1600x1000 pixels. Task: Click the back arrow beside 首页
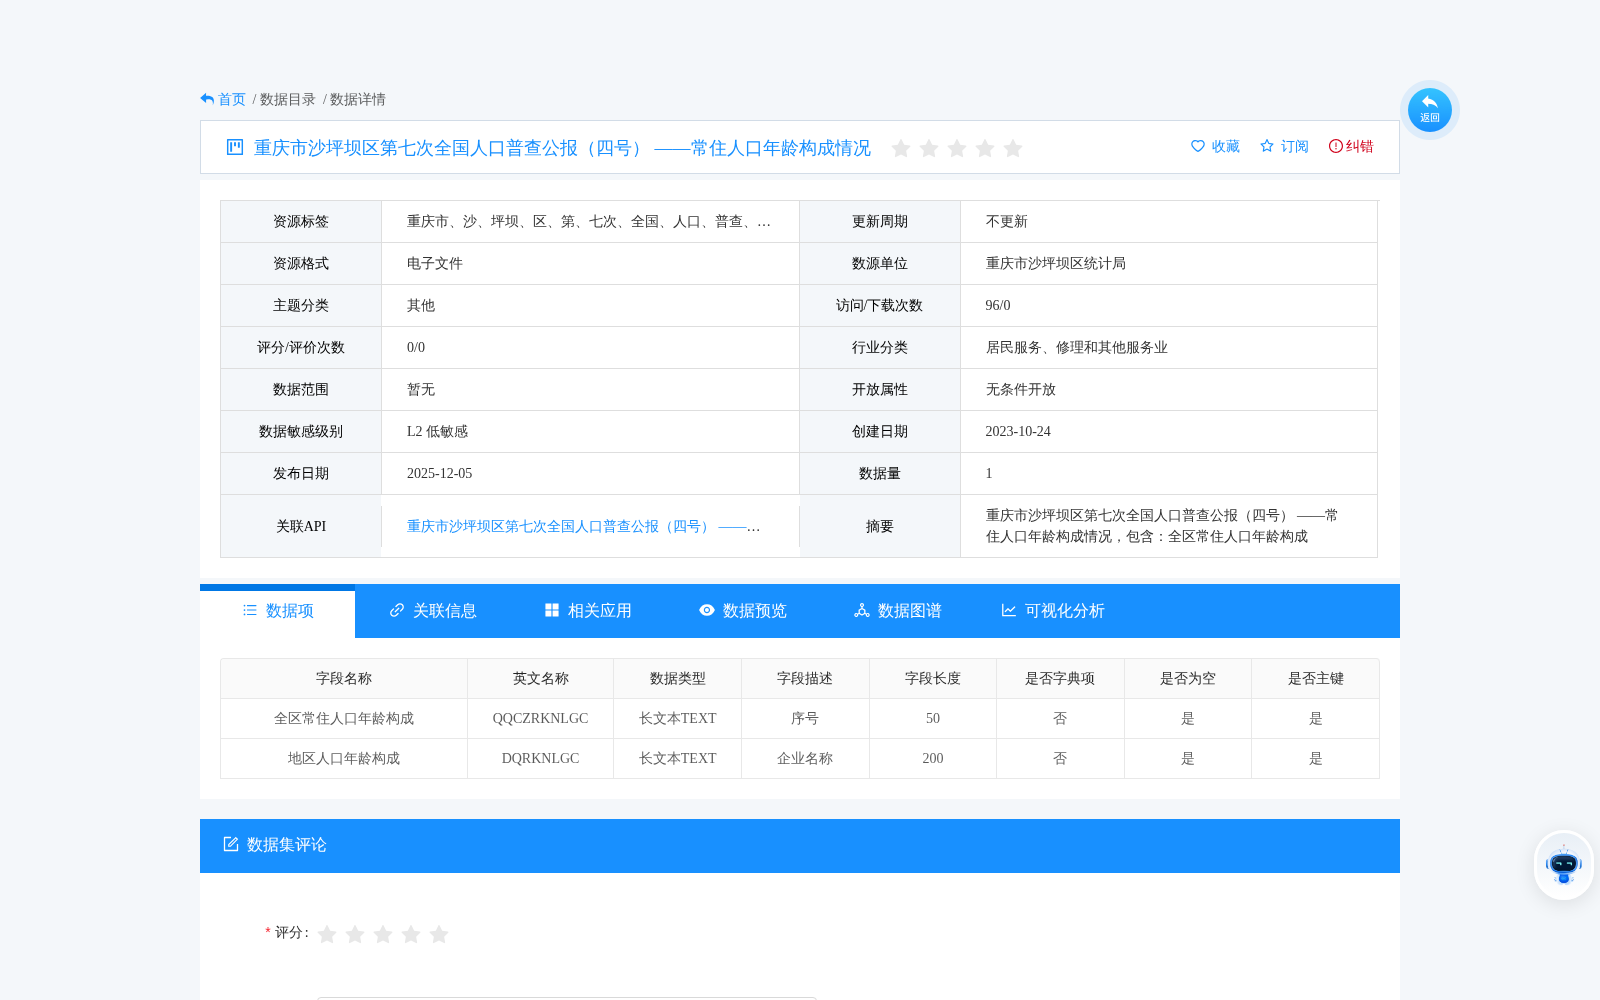point(207,99)
